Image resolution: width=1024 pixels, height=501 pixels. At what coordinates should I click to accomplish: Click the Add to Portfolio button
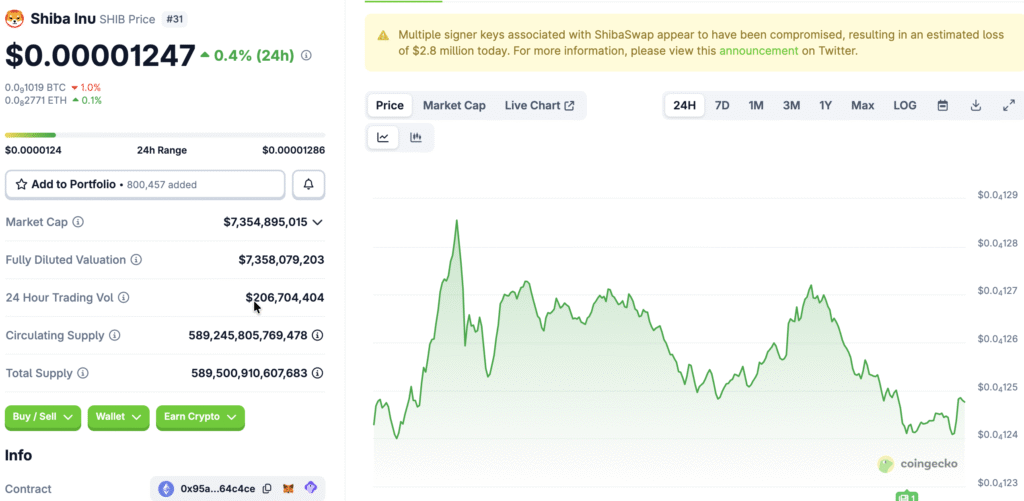pyautogui.click(x=145, y=184)
